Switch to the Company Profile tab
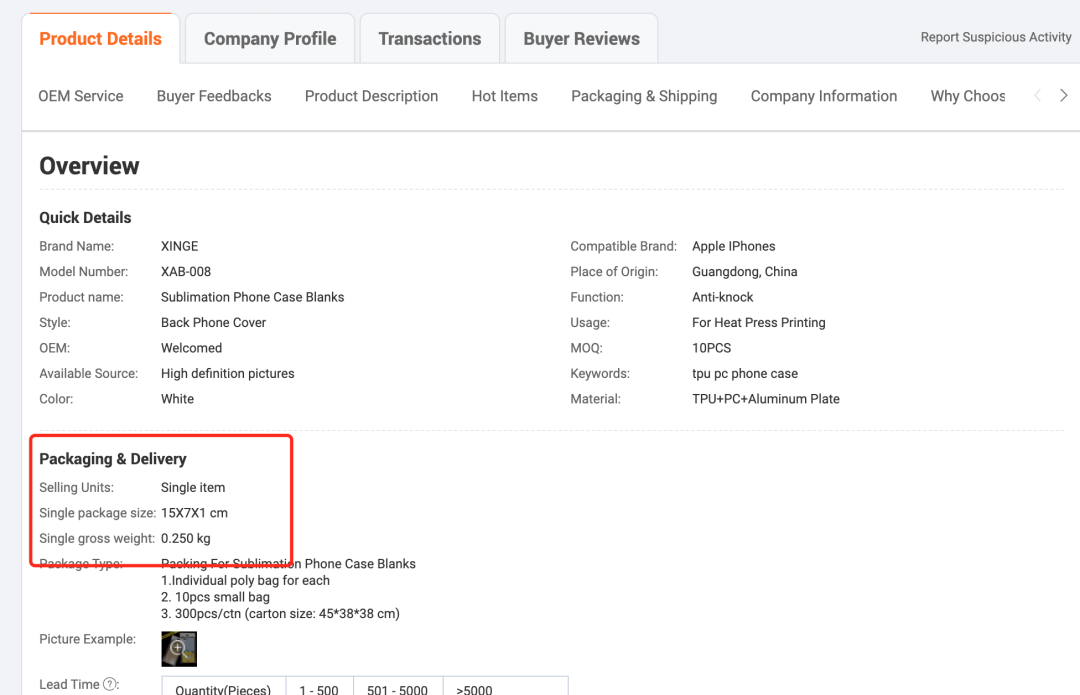Image resolution: width=1080 pixels, height=695 pixels. pyautogui.click(x=270, y=39)
